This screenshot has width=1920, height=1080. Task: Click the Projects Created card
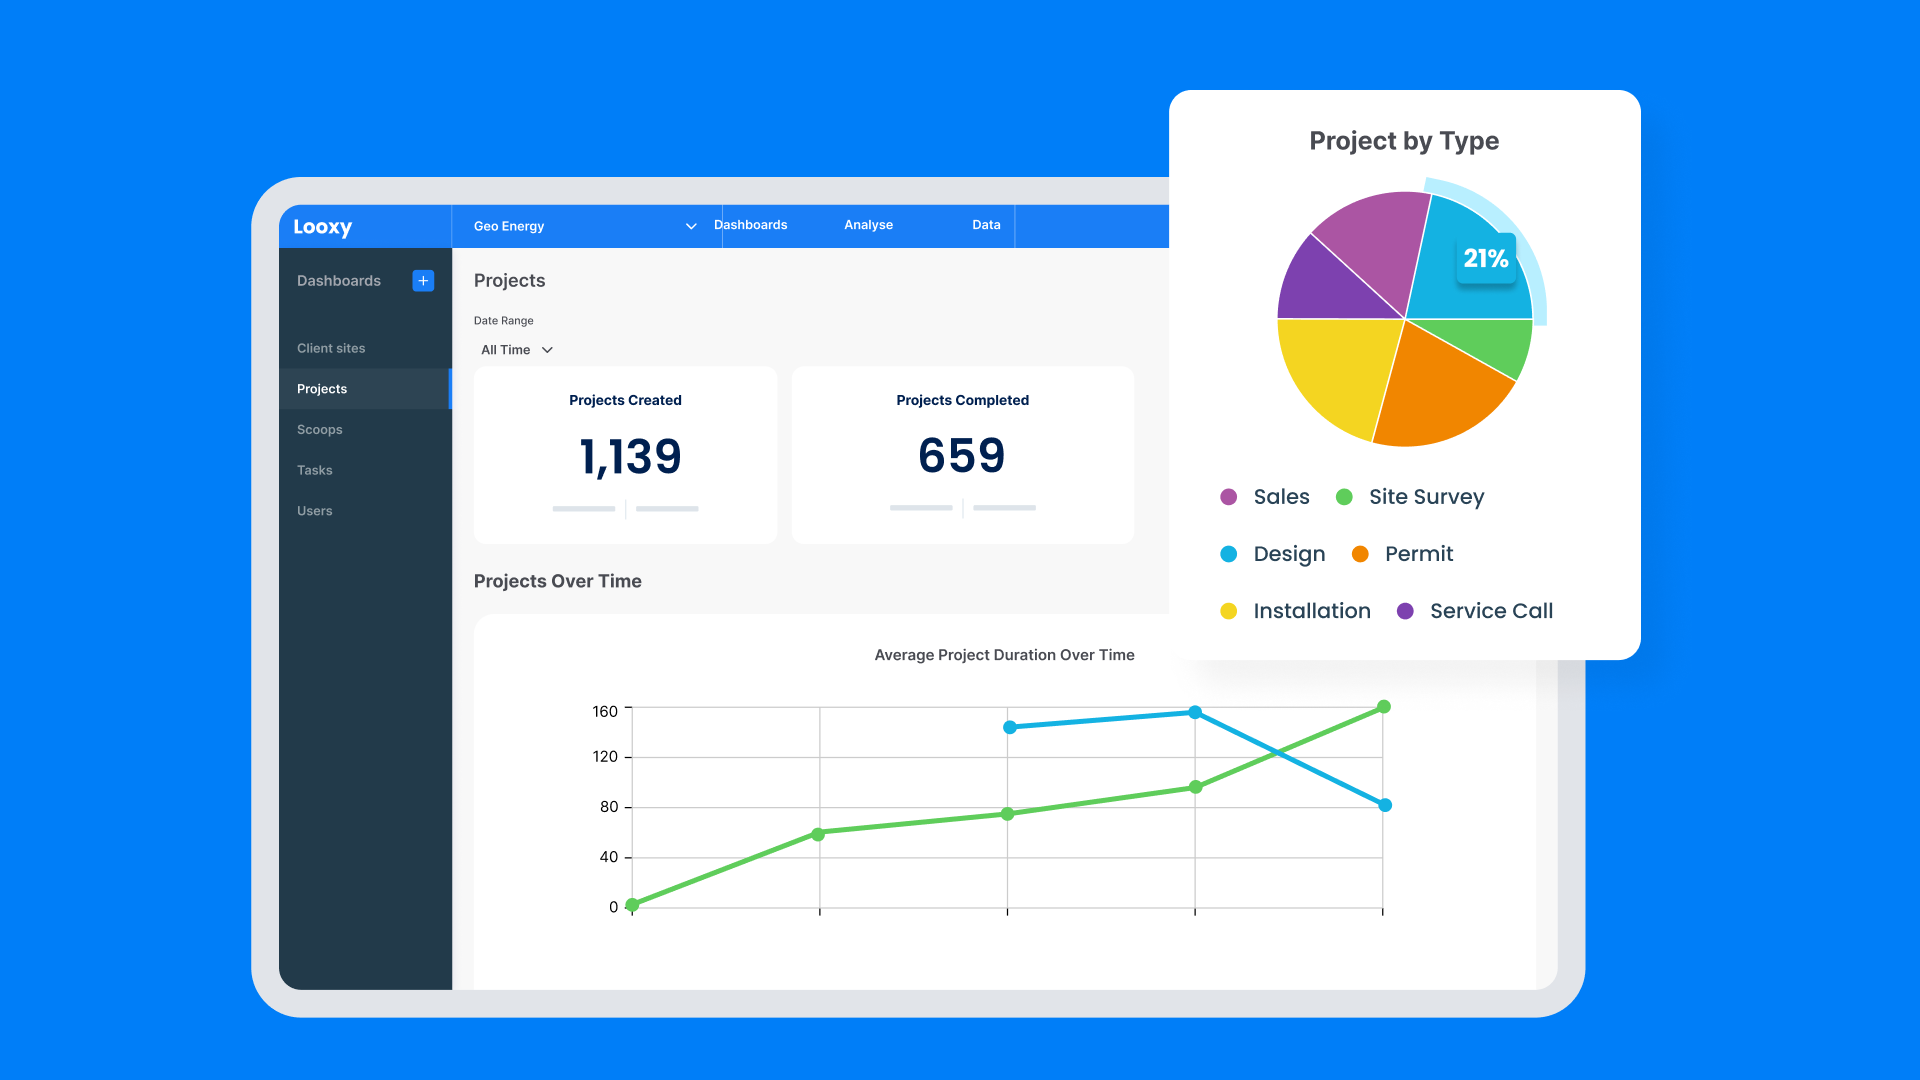625,455
